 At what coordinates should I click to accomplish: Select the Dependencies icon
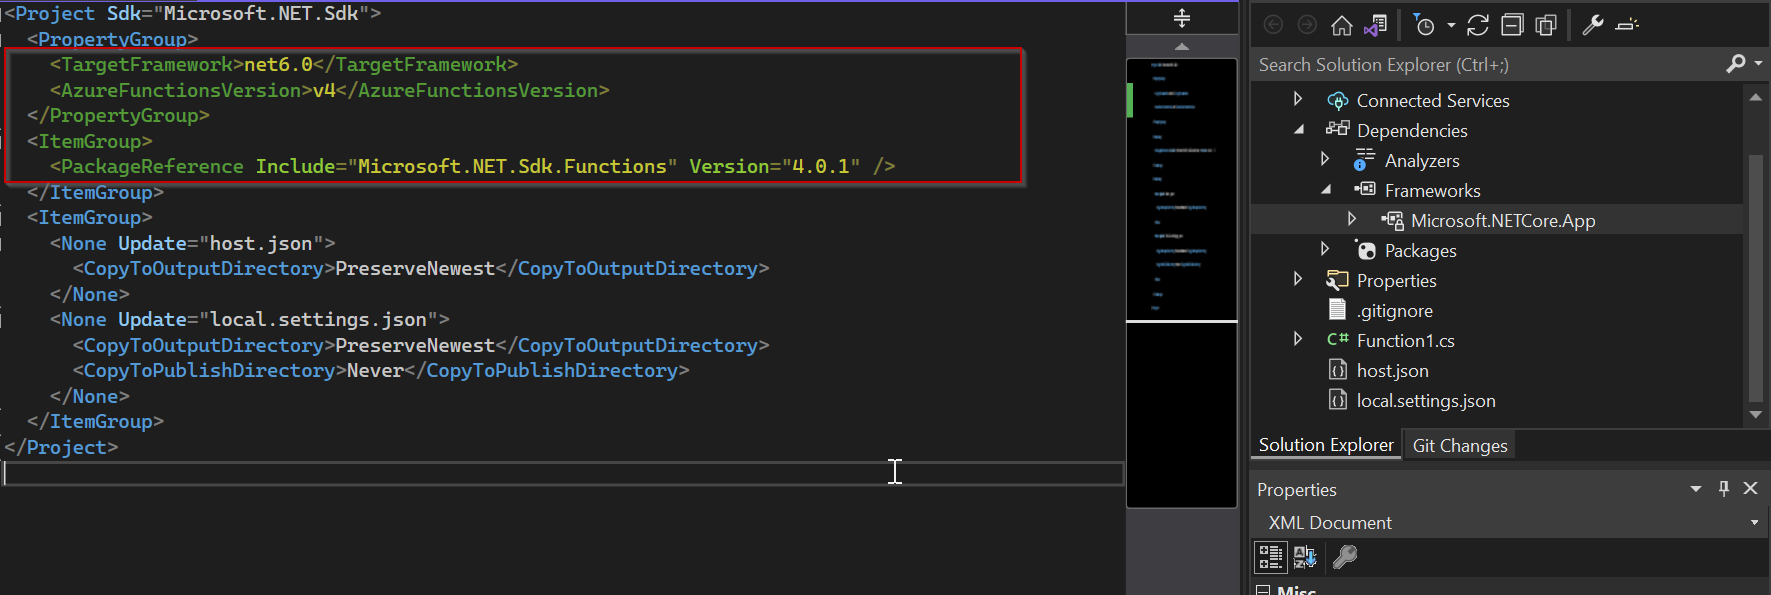point(1337,129)
